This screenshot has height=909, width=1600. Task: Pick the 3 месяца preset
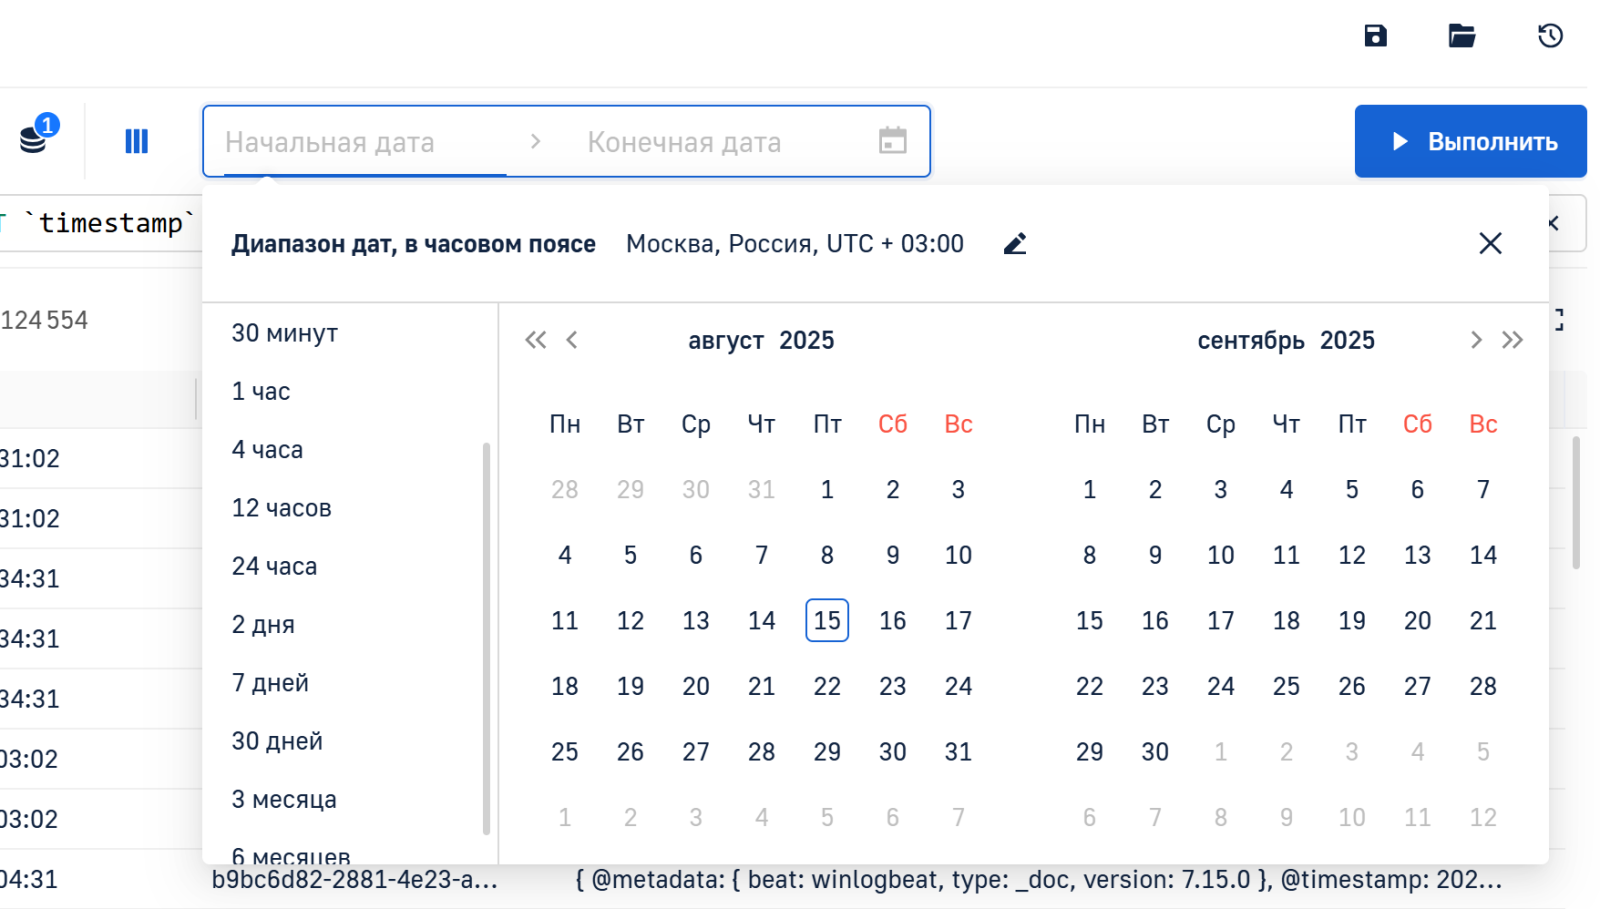tap(284, 800)
